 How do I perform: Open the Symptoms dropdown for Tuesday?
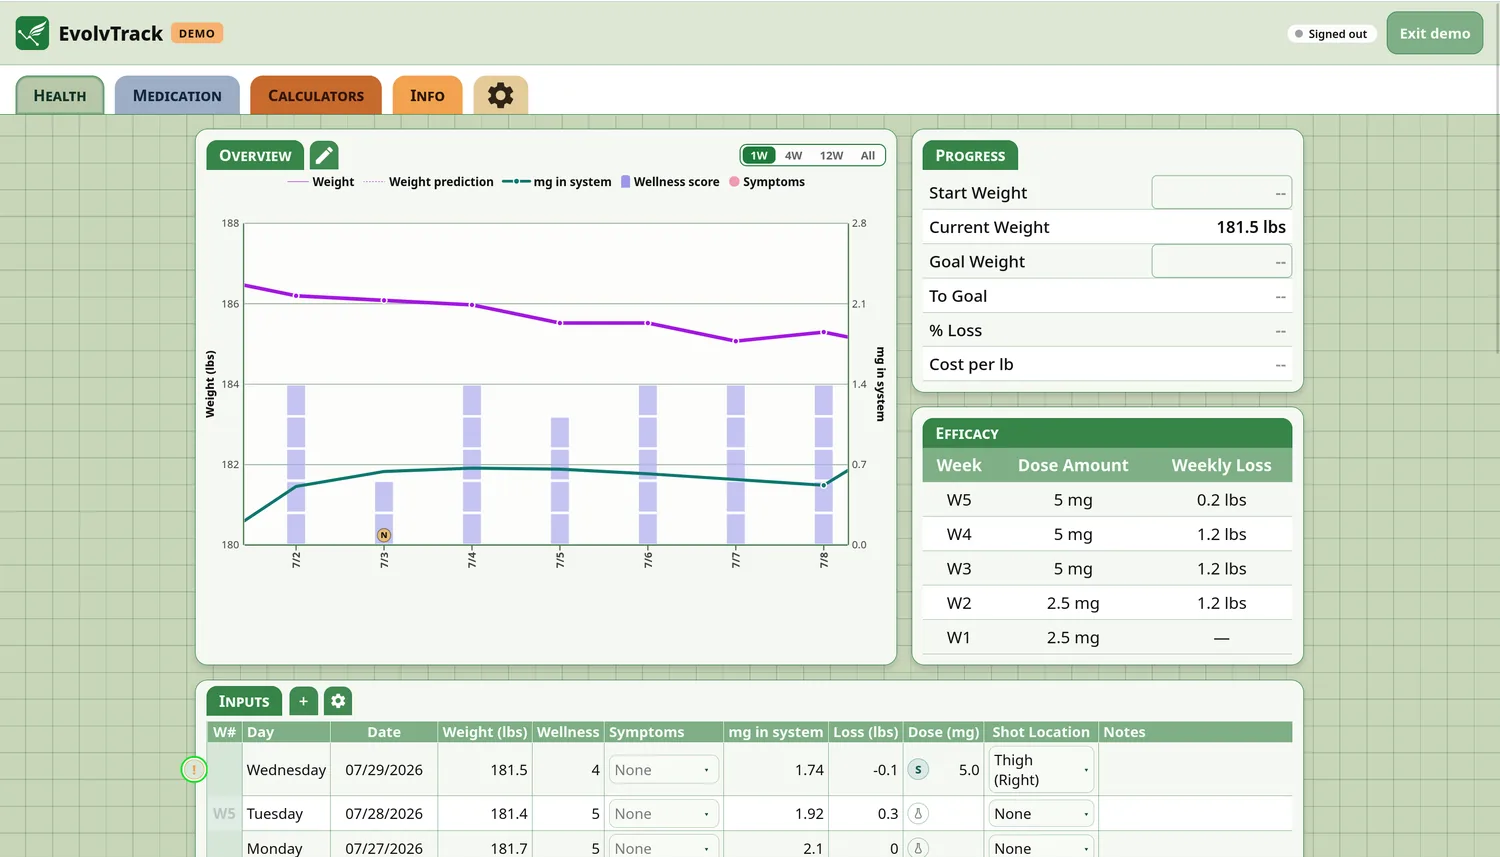[x=663, y=813]
